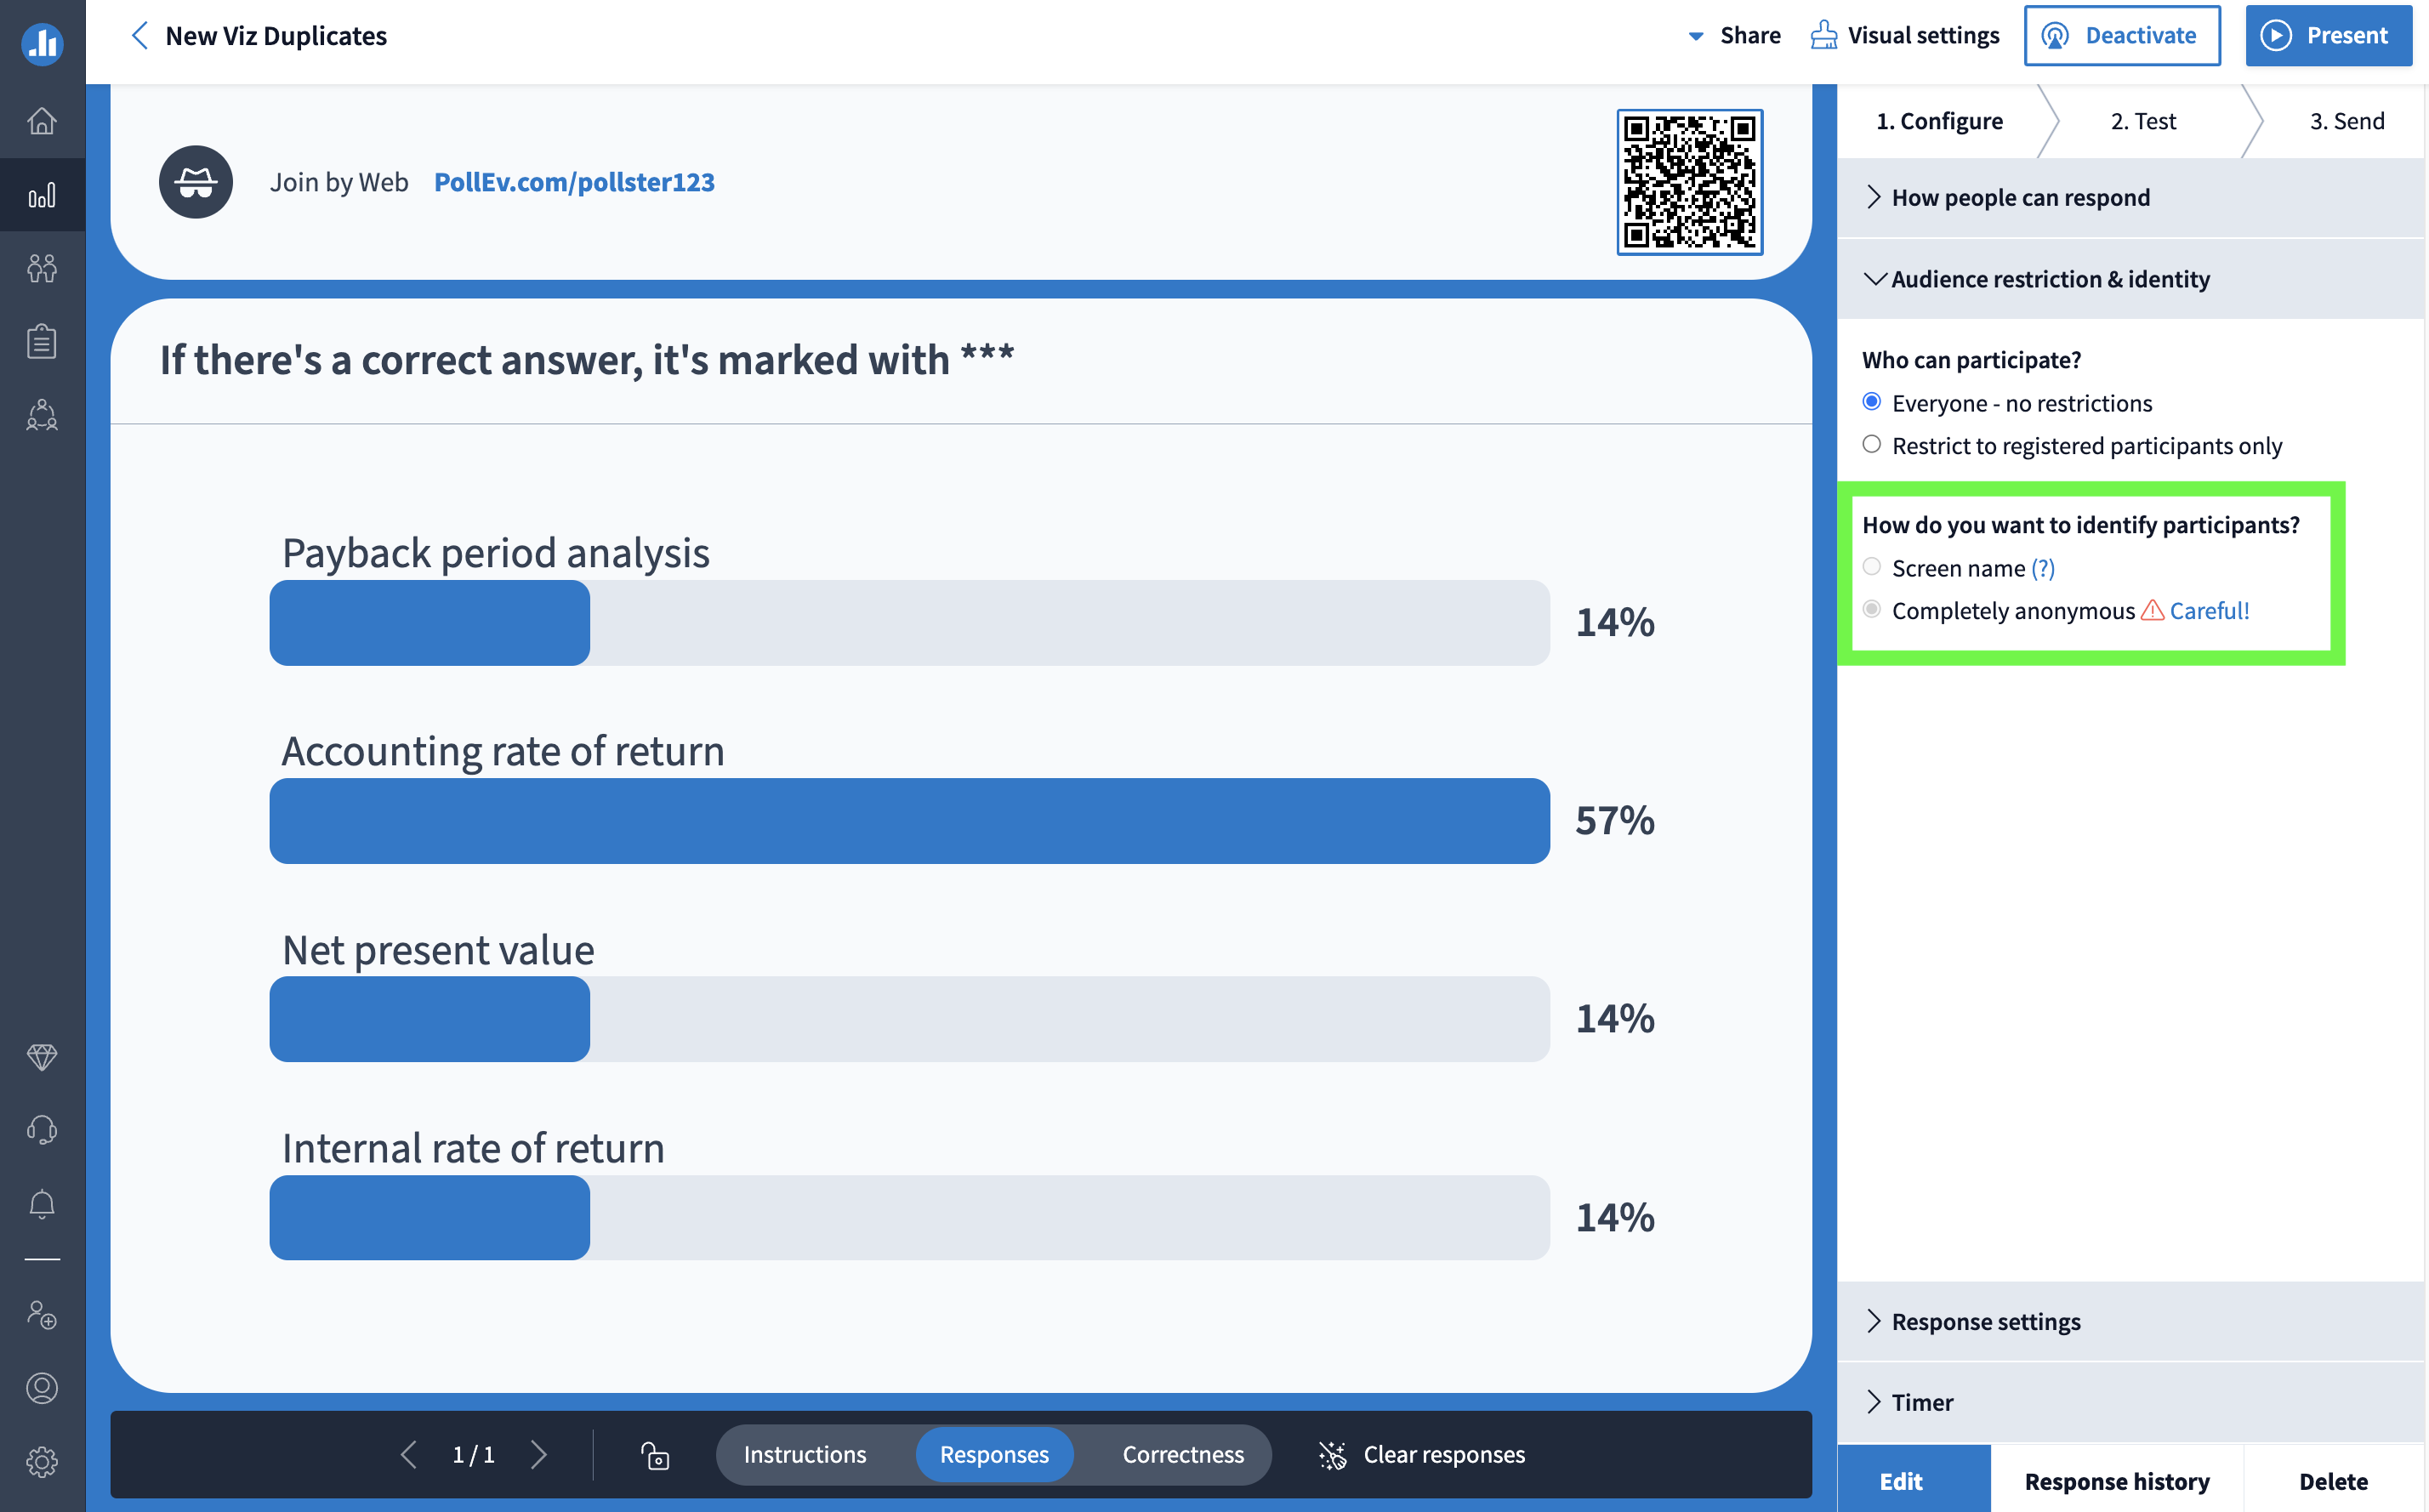Expand the Timer section
This screenshot has width=2429, height=1512.
click(x=2130, y=1402)
